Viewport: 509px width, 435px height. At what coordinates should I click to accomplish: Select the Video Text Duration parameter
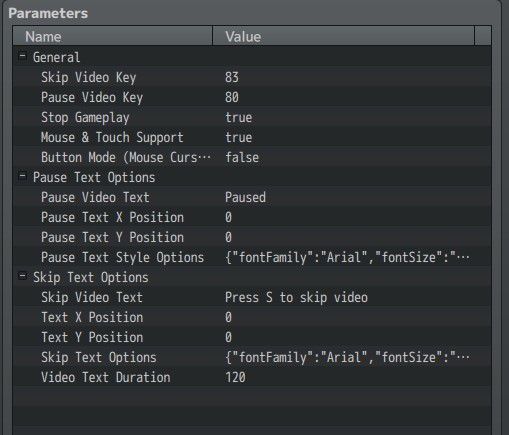tap(106, 377)
